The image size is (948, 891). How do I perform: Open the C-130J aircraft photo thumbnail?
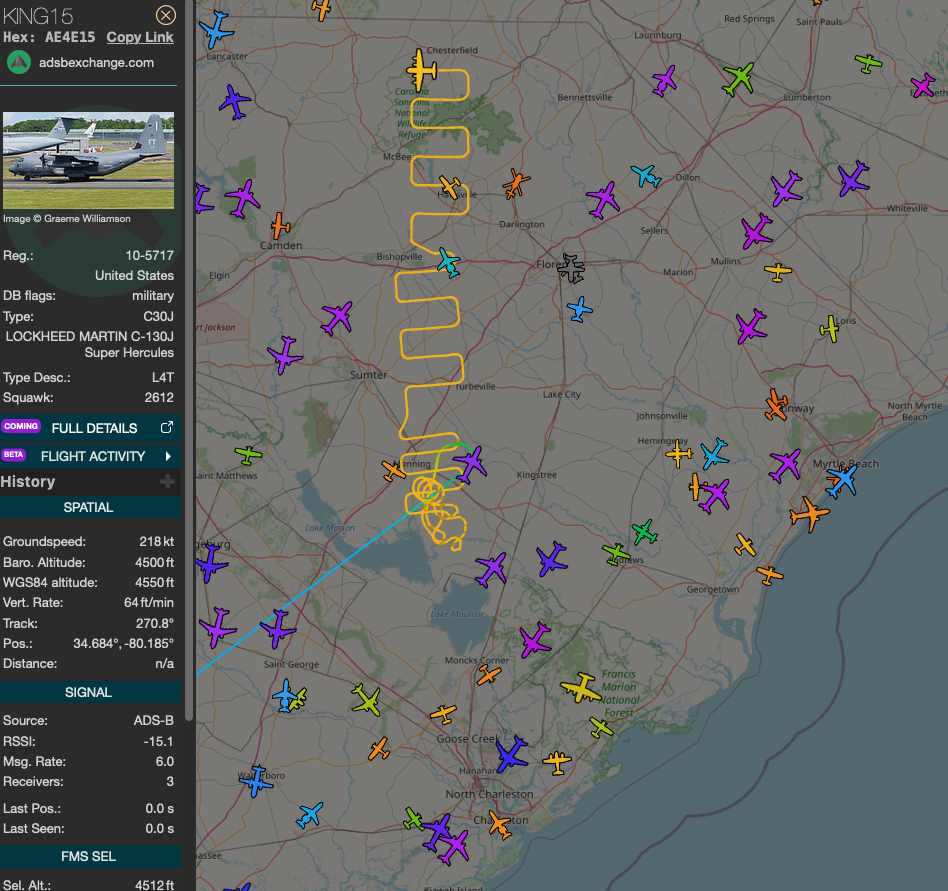point(88,160)
